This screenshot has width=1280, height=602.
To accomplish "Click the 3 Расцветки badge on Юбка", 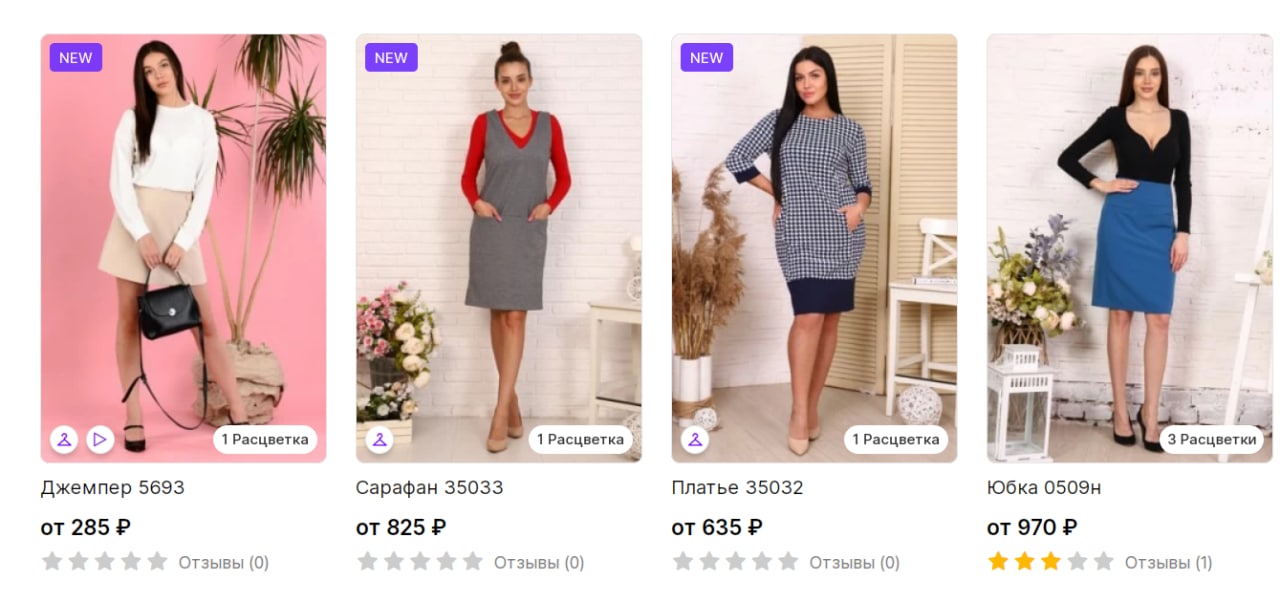I will (x=1211, y=439).
